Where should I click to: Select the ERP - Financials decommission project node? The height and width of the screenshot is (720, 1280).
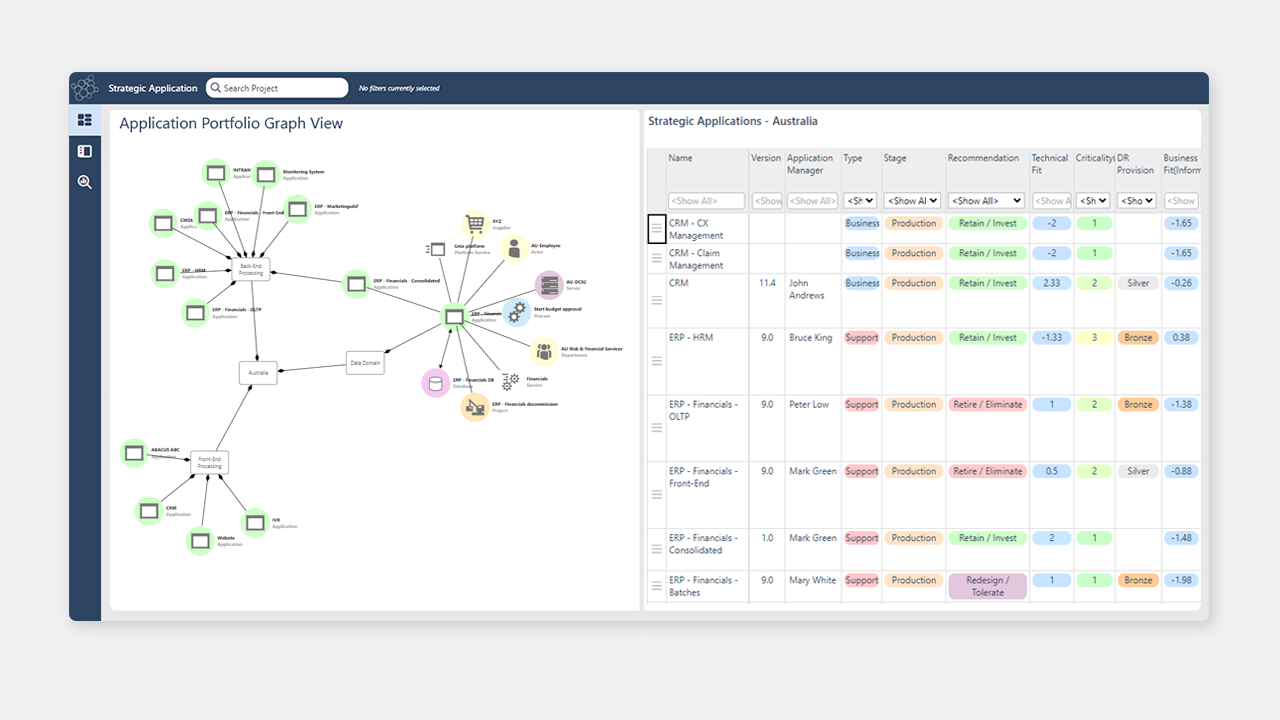pos(474,407)
